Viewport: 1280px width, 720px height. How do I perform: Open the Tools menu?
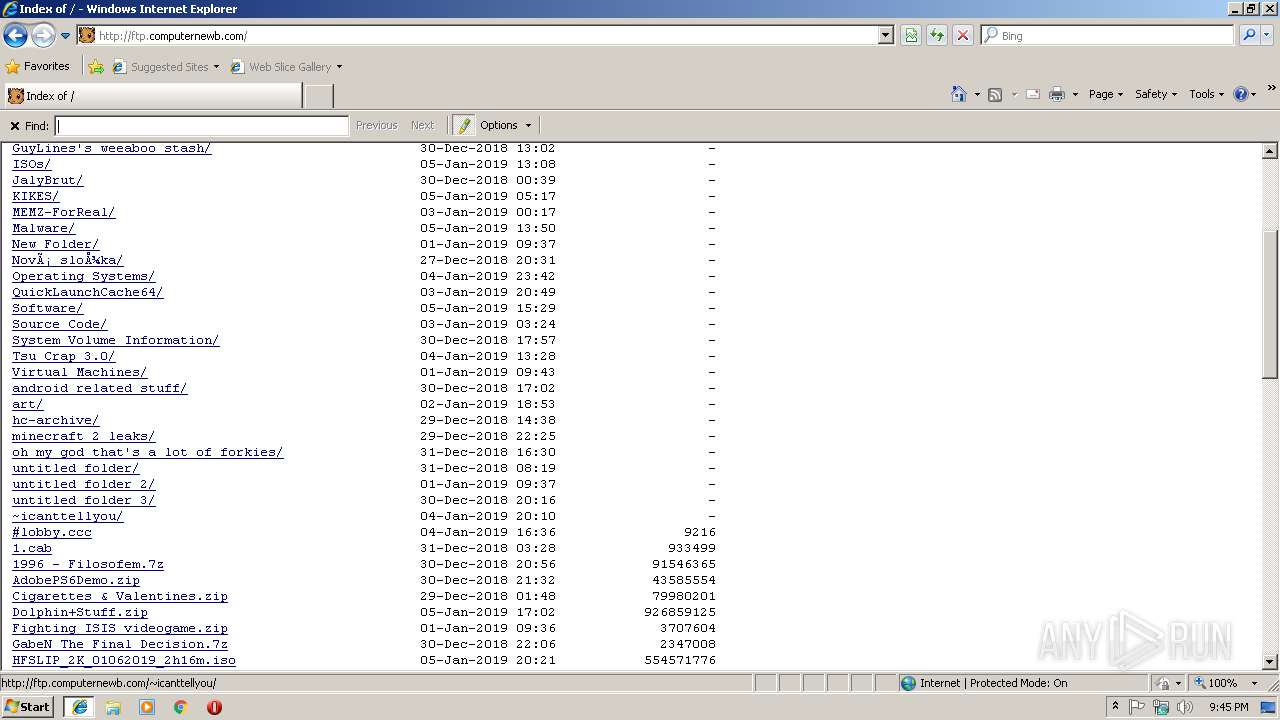(x=1207, y=94)
